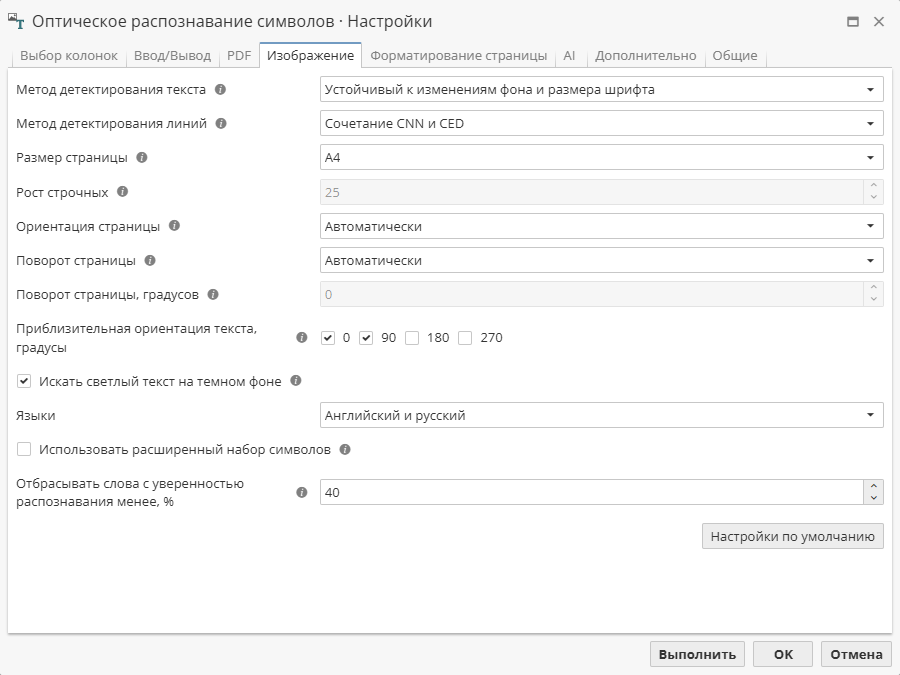The image size is (900, 675).
Task: Click the info icon next to Метод детектирования текста
Action: tap(221, 89)
